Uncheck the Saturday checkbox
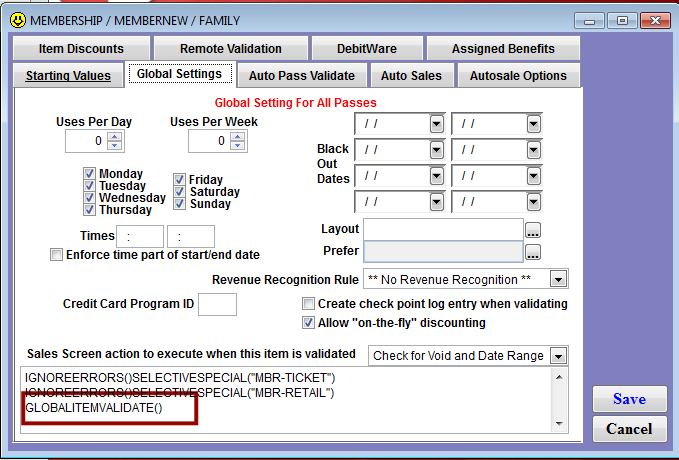 coord(179,191)
